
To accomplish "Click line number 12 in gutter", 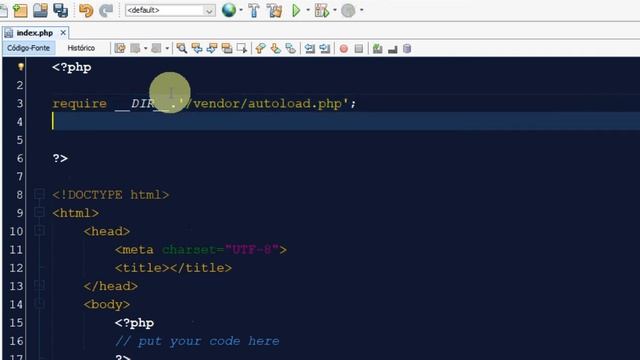I will tap(16, 268).
